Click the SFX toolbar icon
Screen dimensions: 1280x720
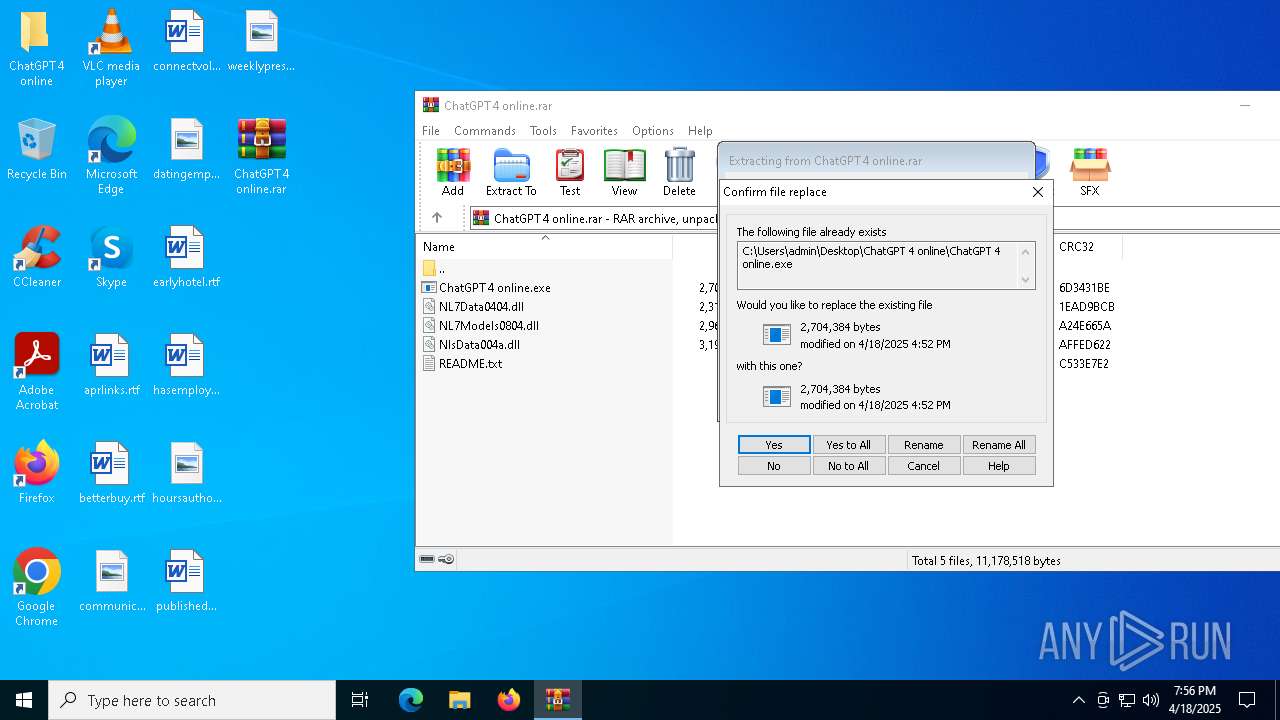click(x=1089, y=172)
